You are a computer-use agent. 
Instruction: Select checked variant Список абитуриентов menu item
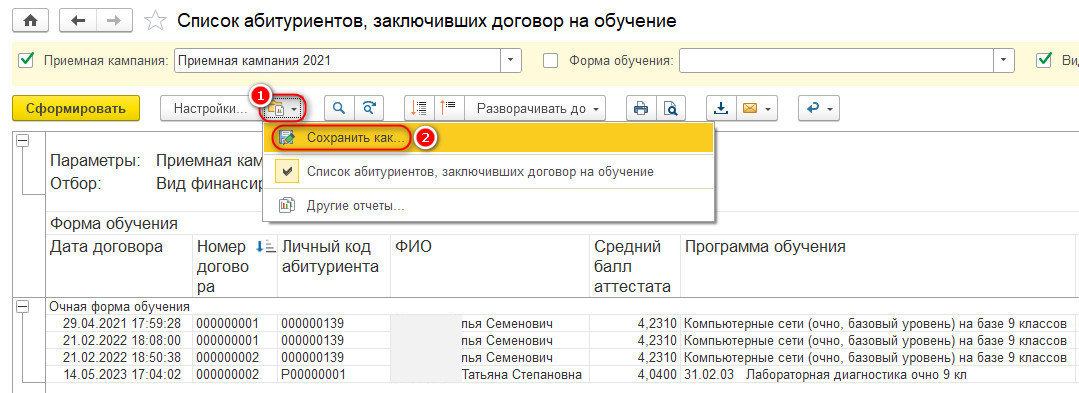pos(489,171)
